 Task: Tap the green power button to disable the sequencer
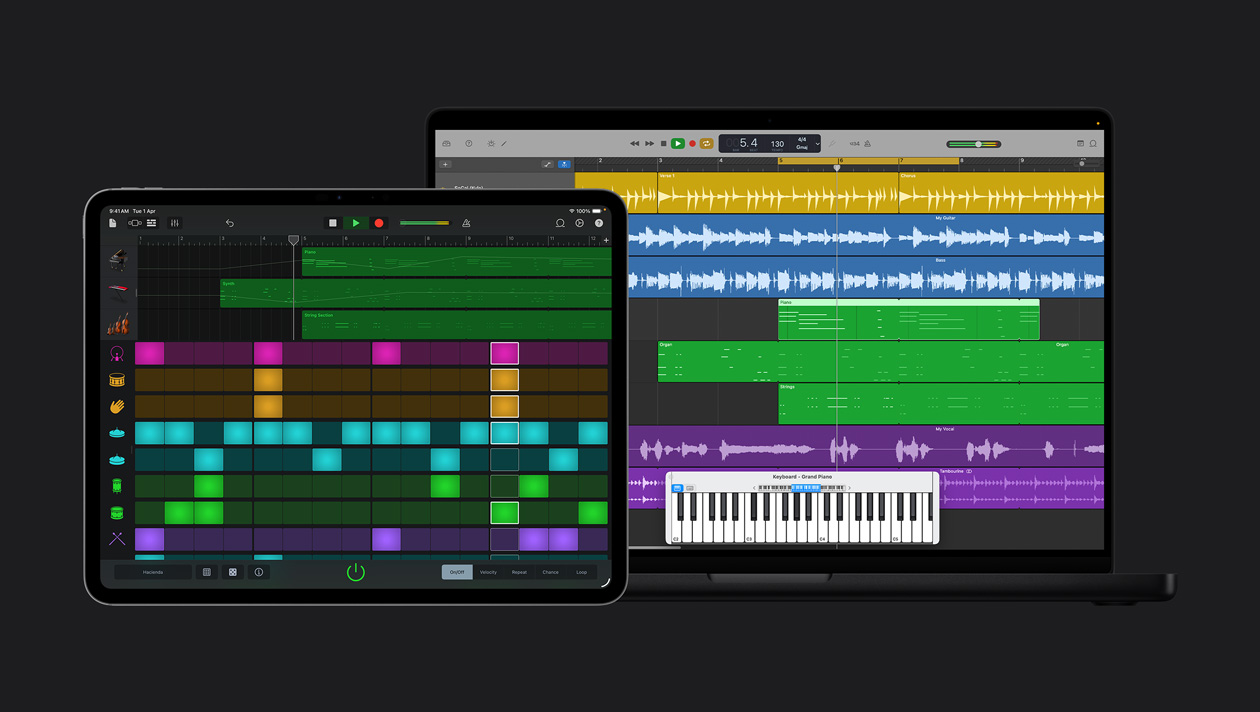355,571
